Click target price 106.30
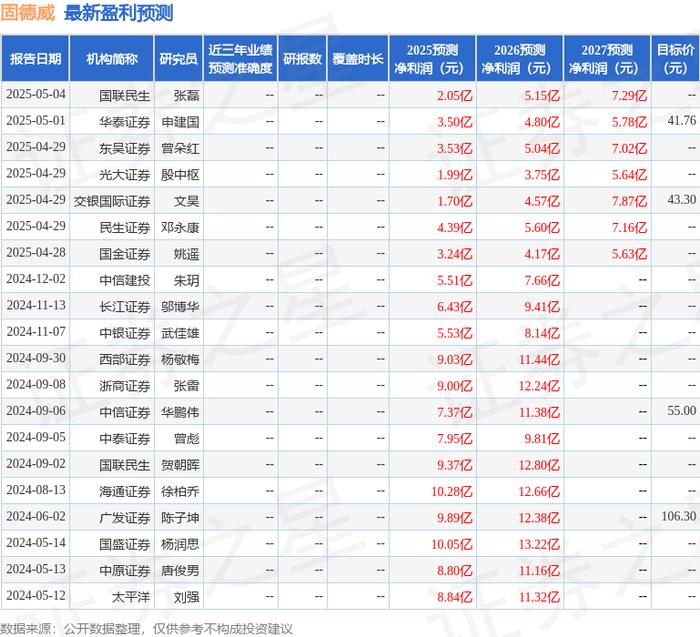The image size is (700, 637). coord(679,516)
